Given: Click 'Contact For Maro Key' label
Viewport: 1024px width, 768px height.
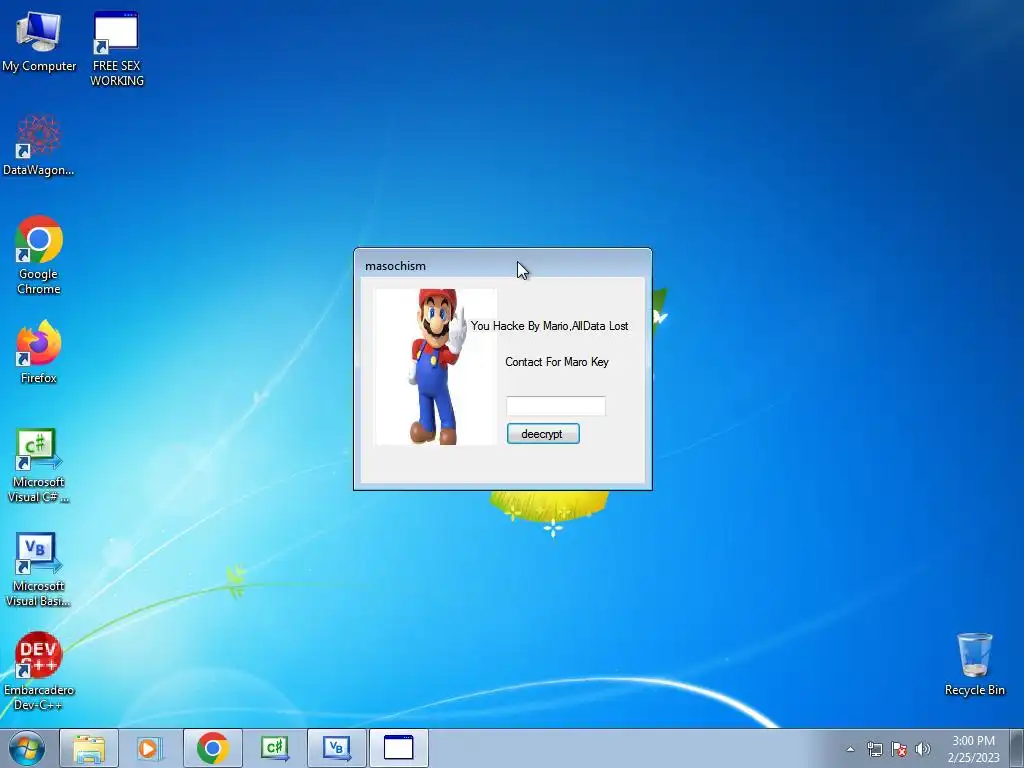Looking at the screenshot, I should 556,362.
